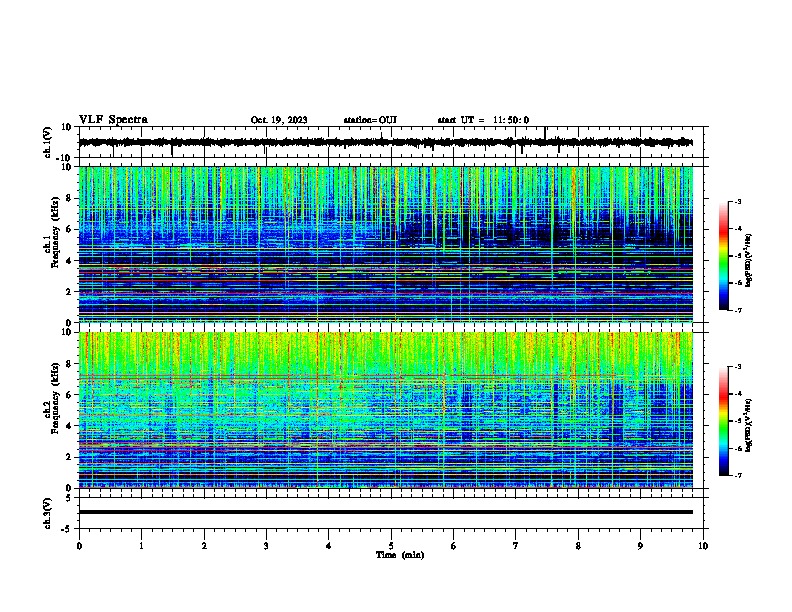The height and width of the screenshot is (612, 792).
Task: Click the "station=OUI" label
Action: click(x=370, y=120)
